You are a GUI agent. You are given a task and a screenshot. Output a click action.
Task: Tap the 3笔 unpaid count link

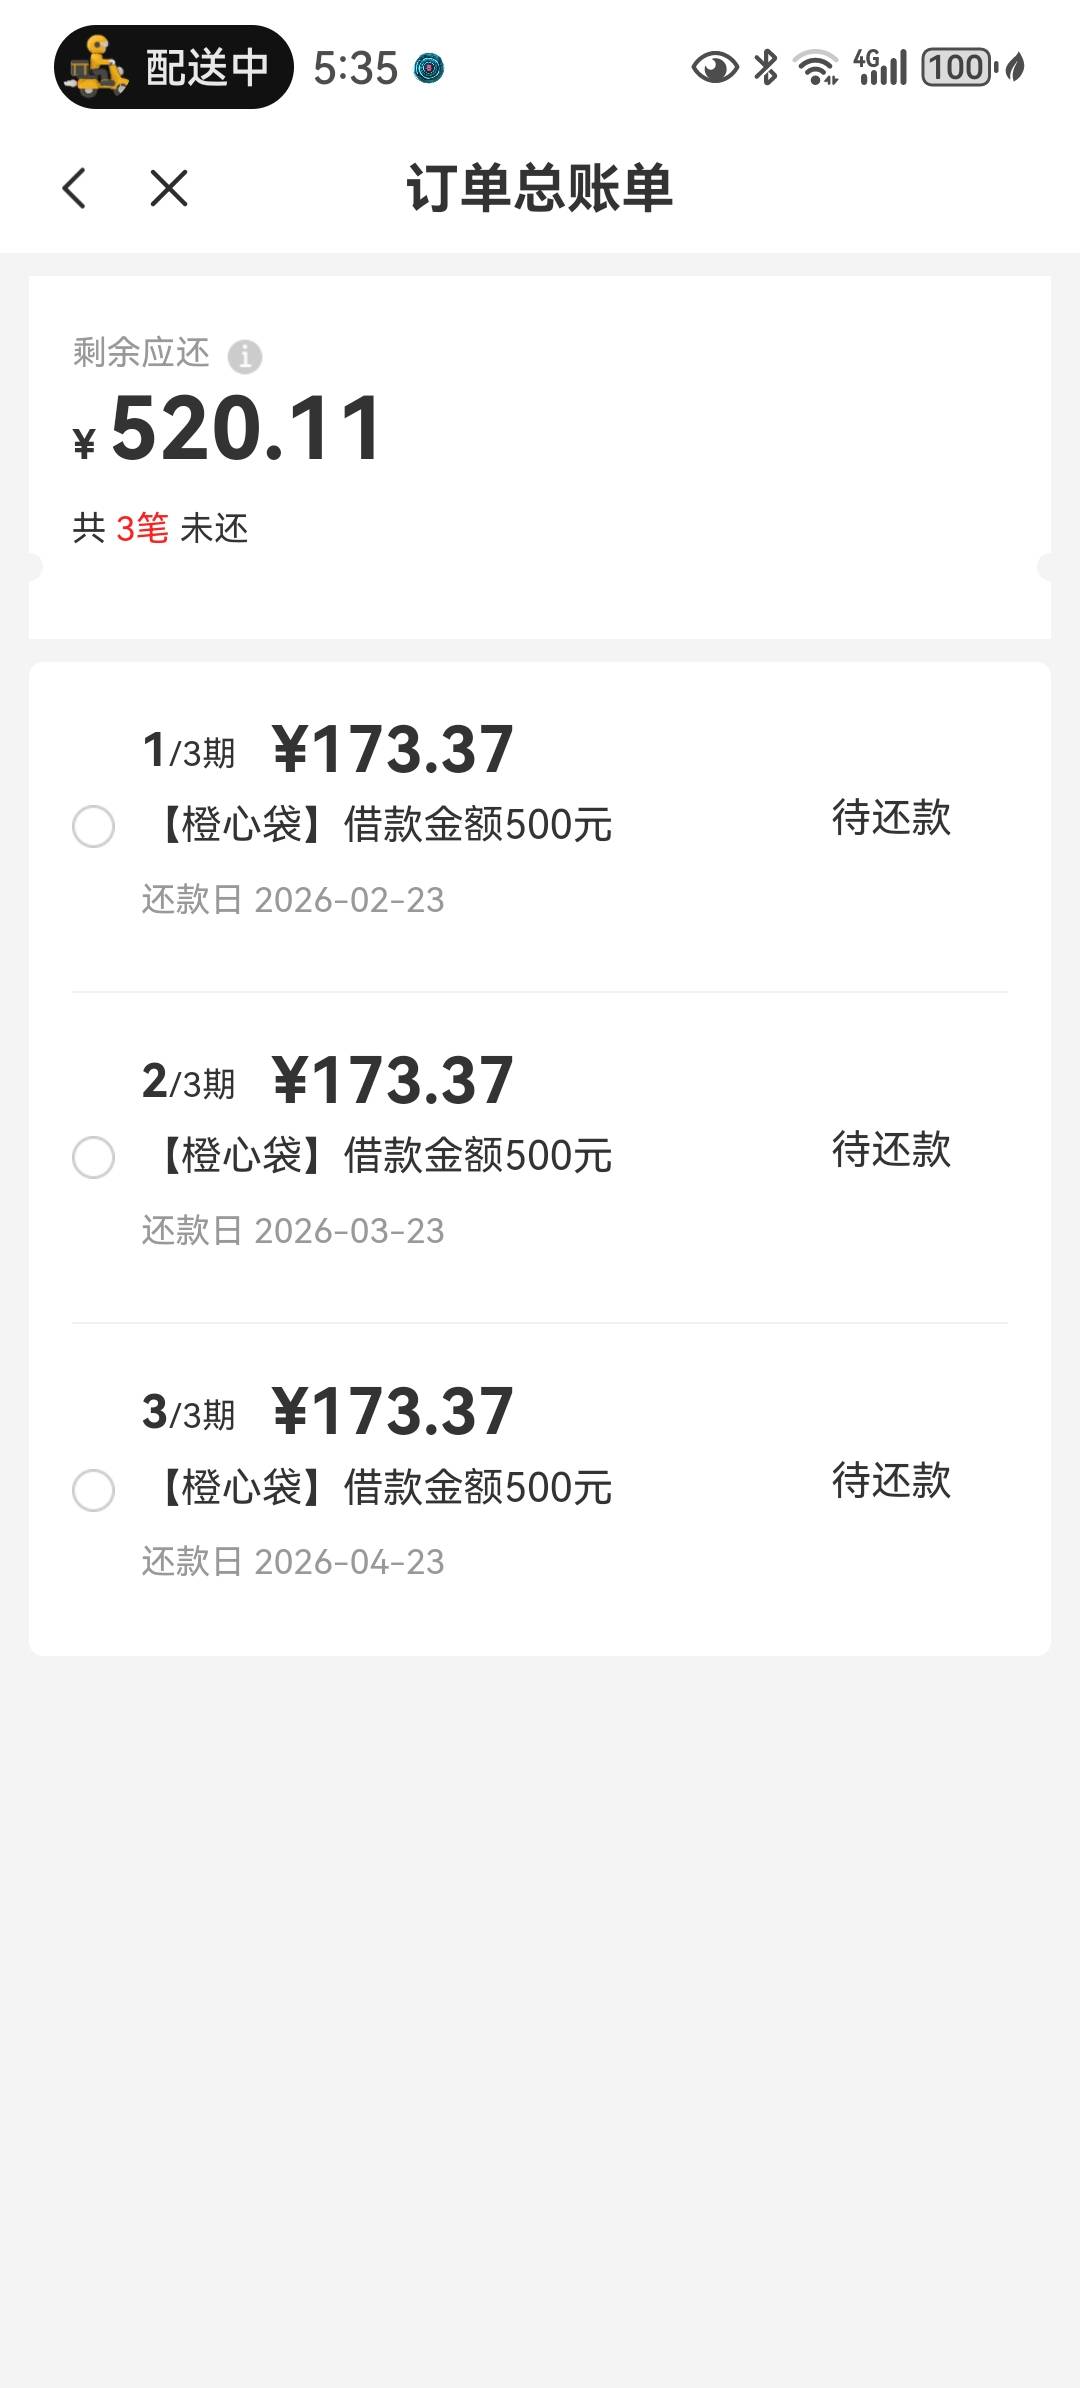click(x=142, y=528)
